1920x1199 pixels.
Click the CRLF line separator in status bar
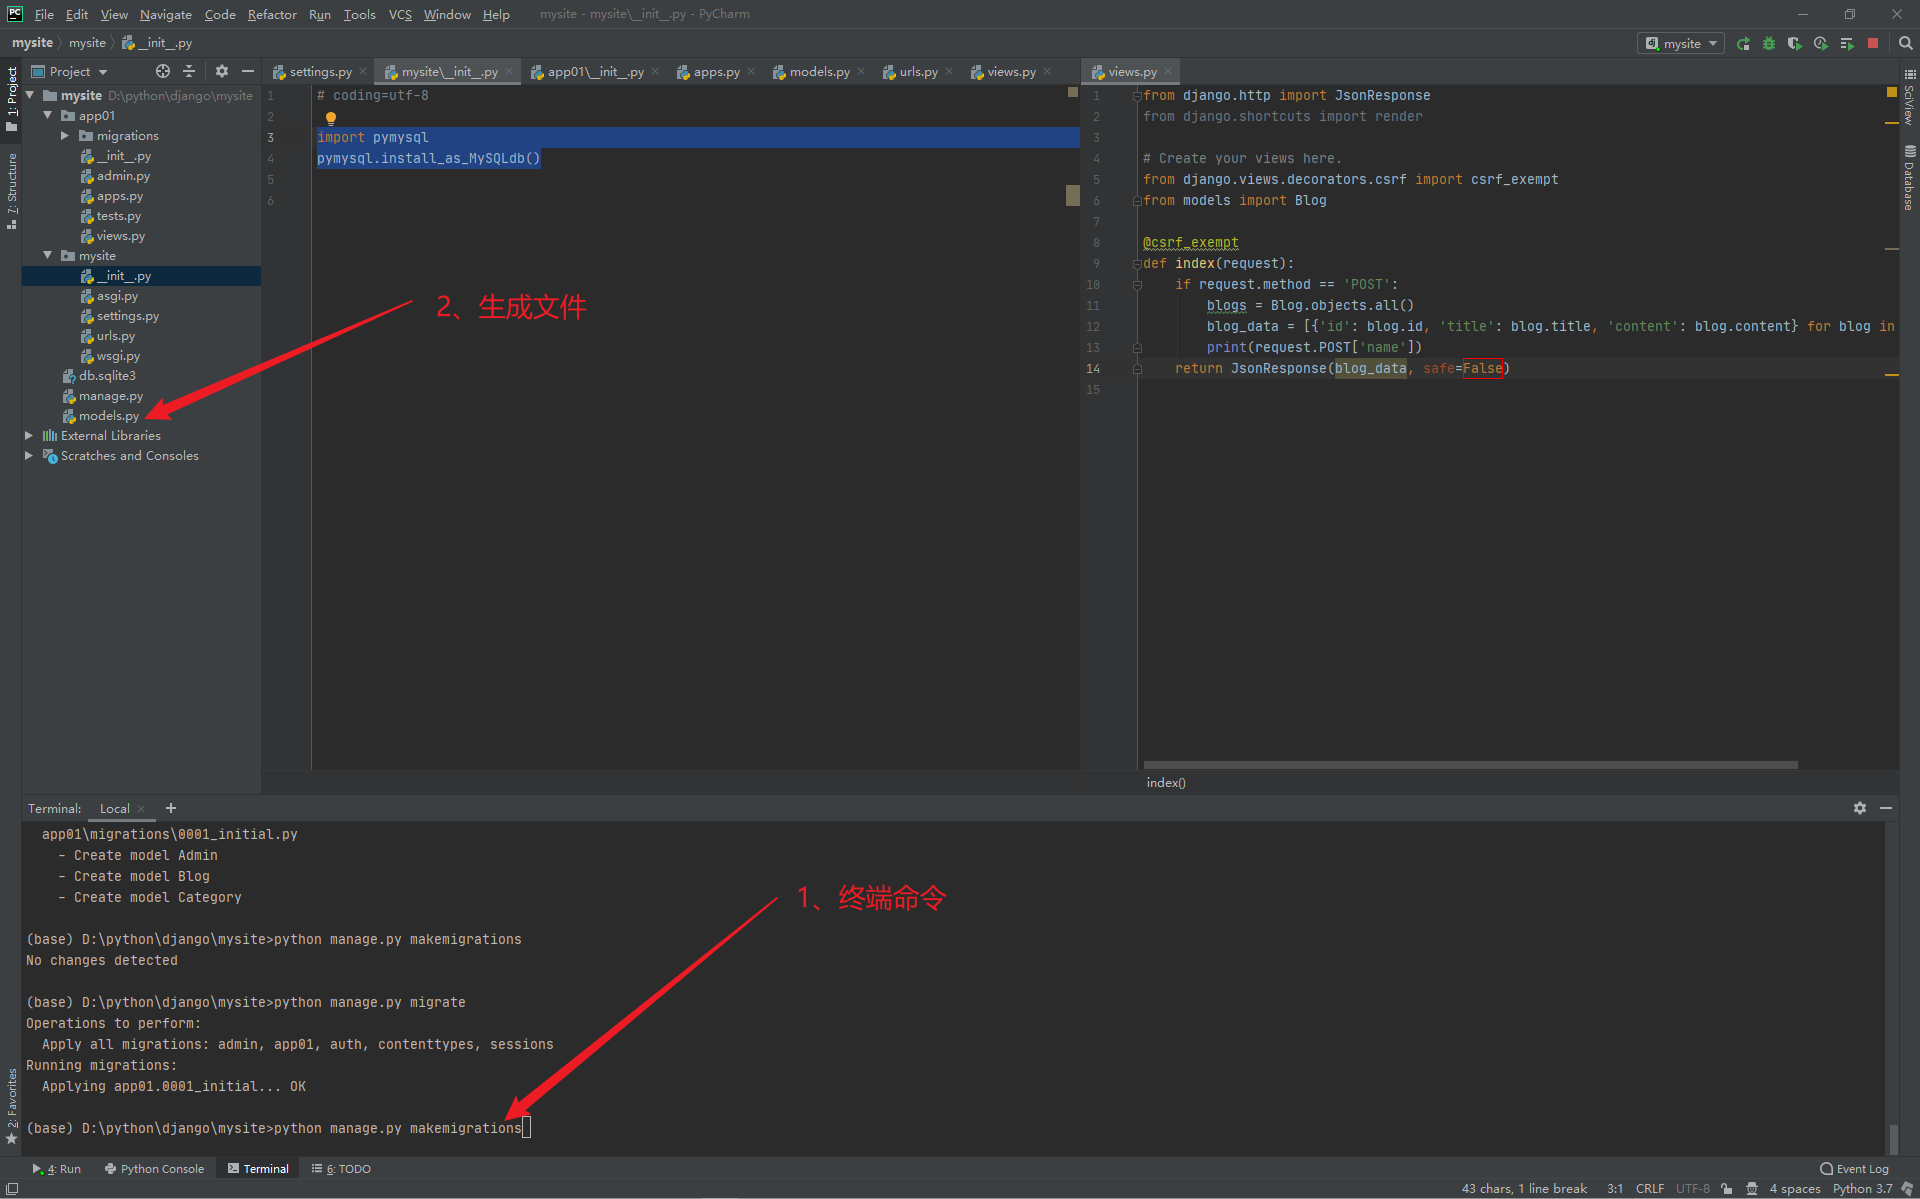point(1650,1189)
